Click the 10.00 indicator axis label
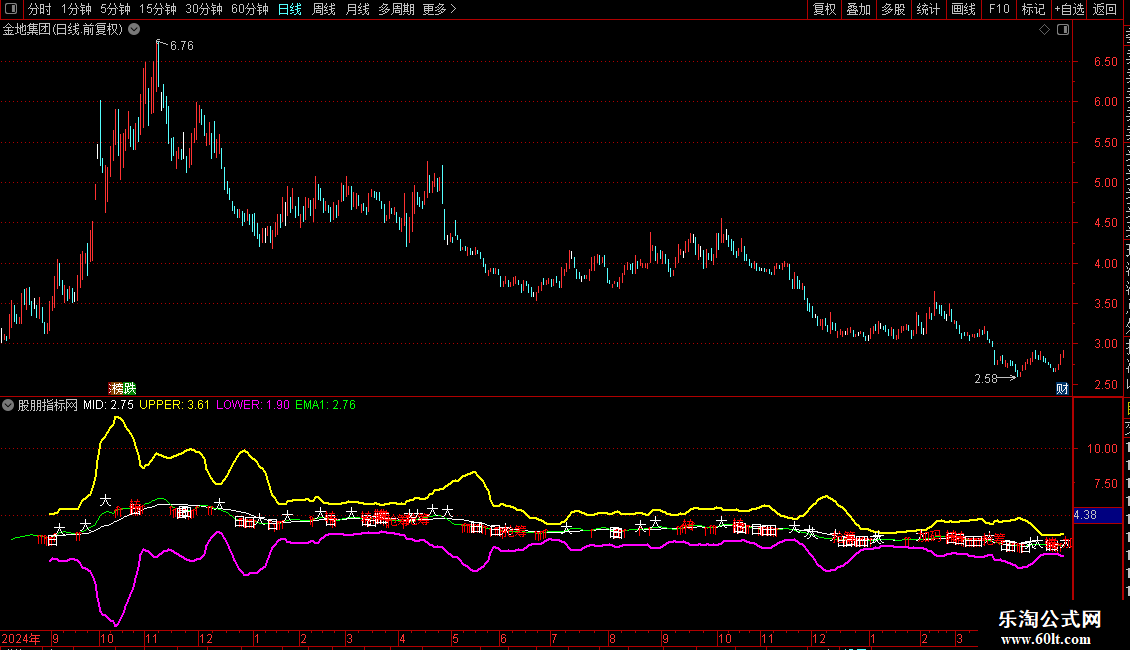 pyautogui.click(x=1102, y=448)
